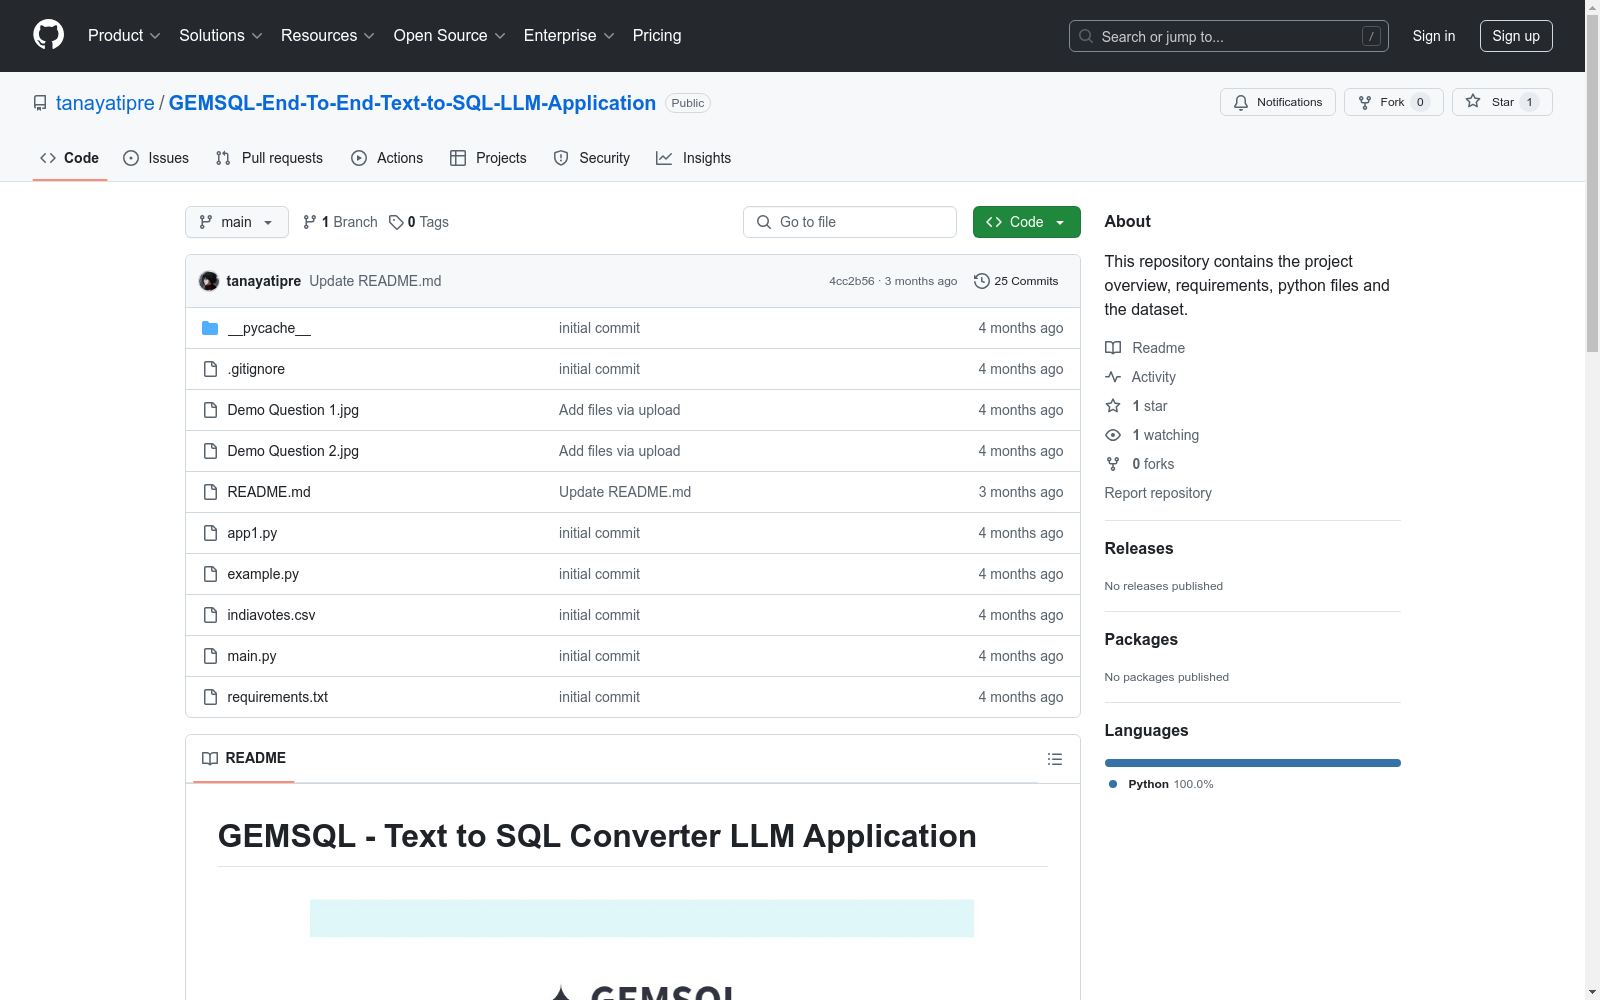Click the Sign in link

[x=1434, y=36]
